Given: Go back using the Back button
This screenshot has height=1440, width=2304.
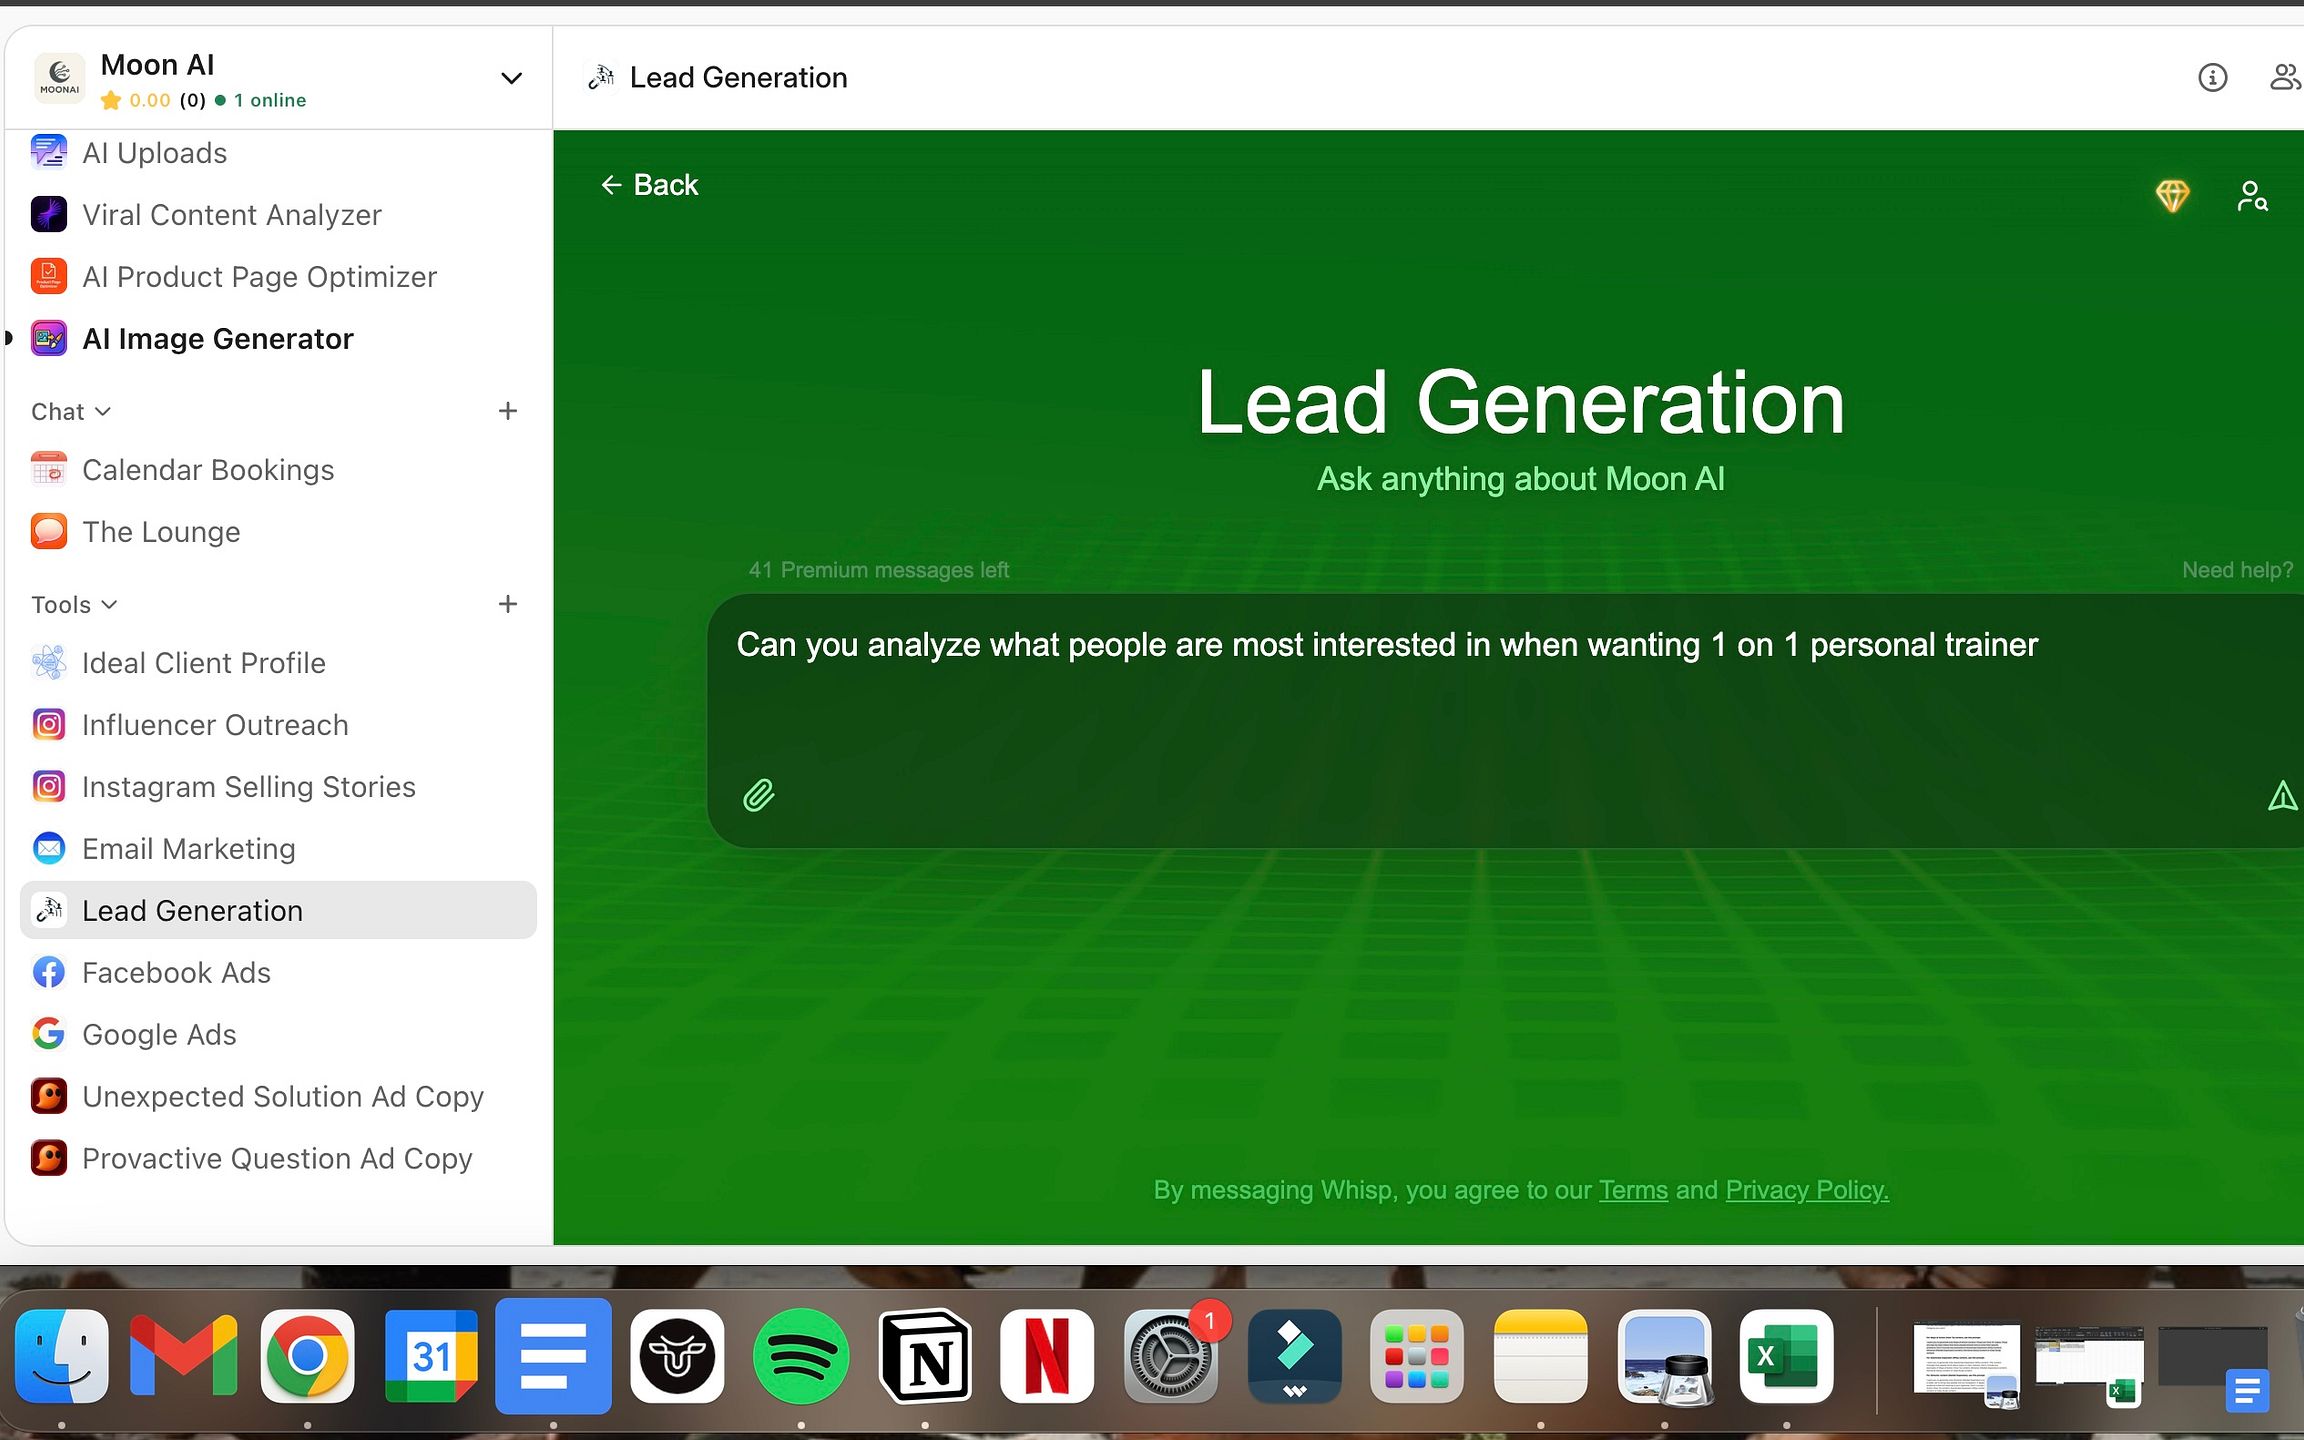Looking at the screenshot, I should [x=649, y=185].
